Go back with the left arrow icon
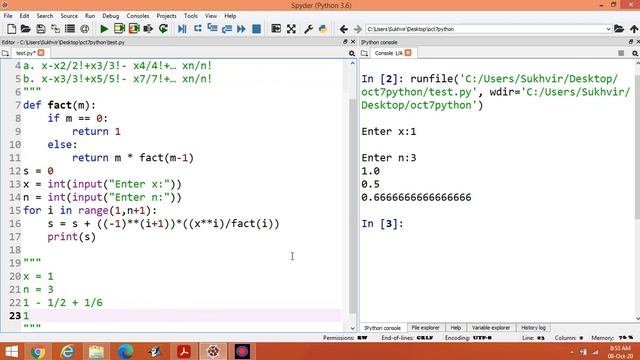 point(343,29)
